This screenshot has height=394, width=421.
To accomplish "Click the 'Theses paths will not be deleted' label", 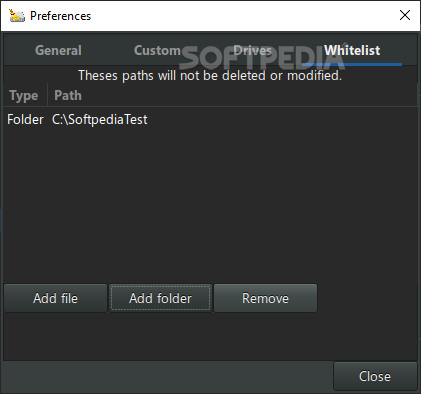I will pyautogui.click(x=210, y=75).
